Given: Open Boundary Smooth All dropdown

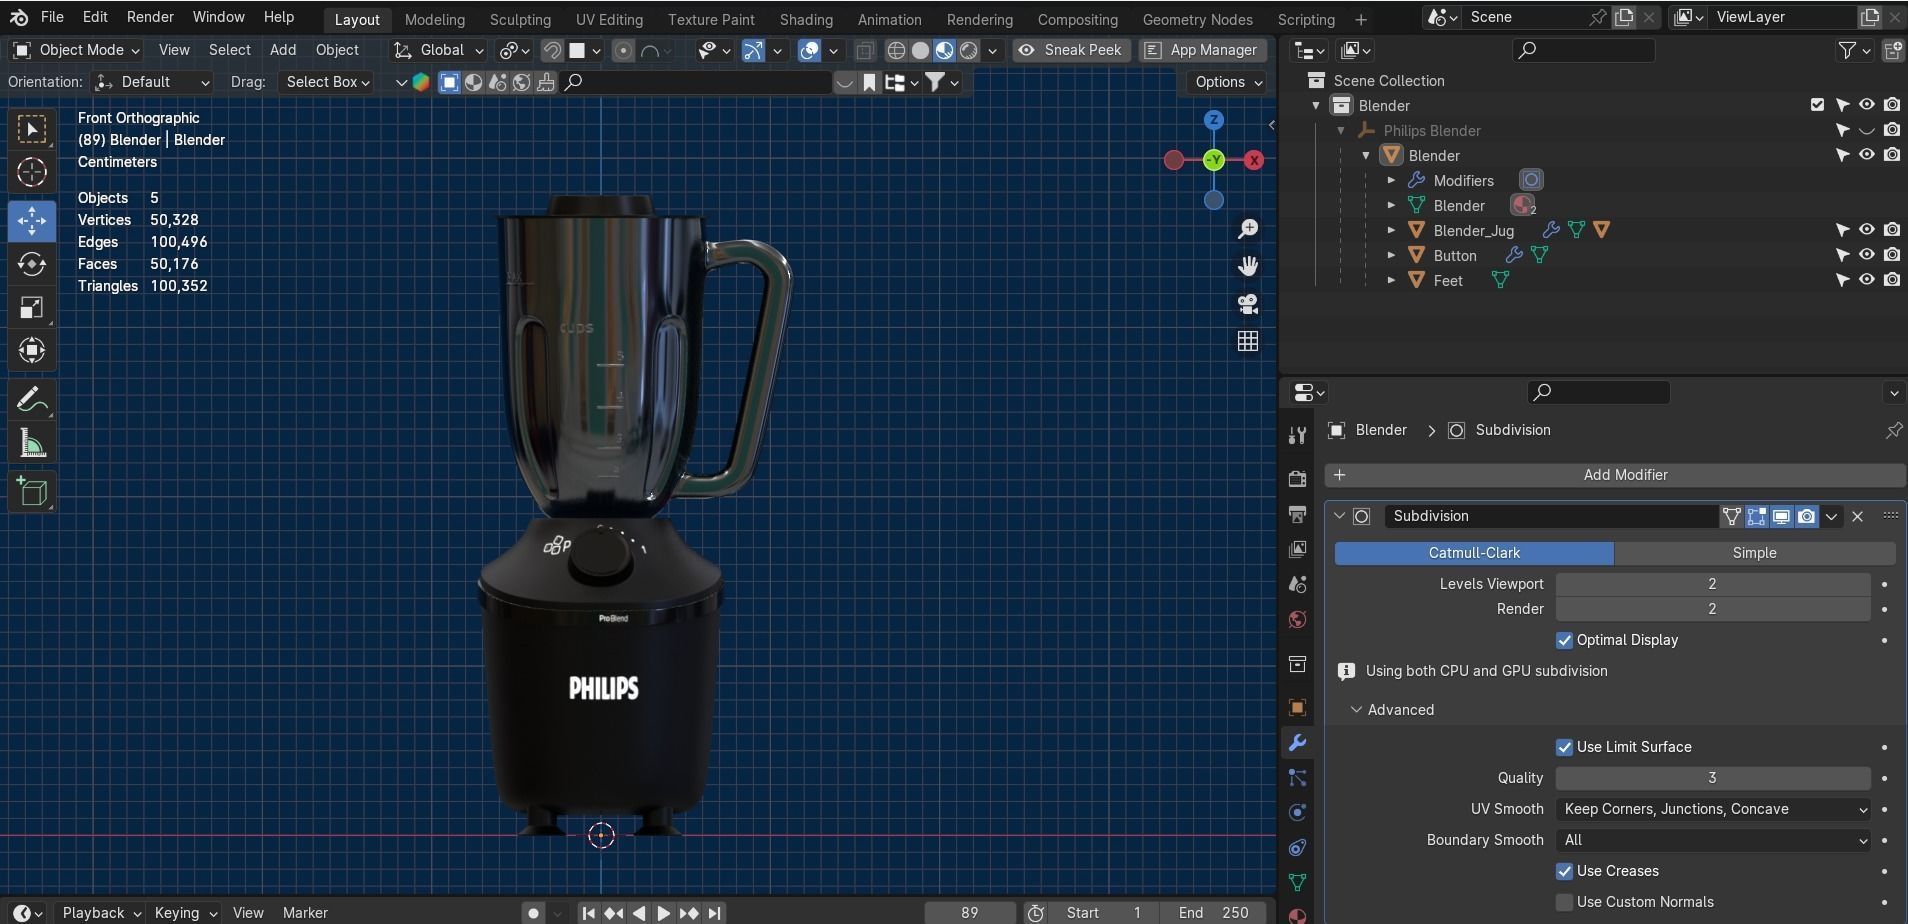Looking at the screenshot, I should tap(1713, 840).
